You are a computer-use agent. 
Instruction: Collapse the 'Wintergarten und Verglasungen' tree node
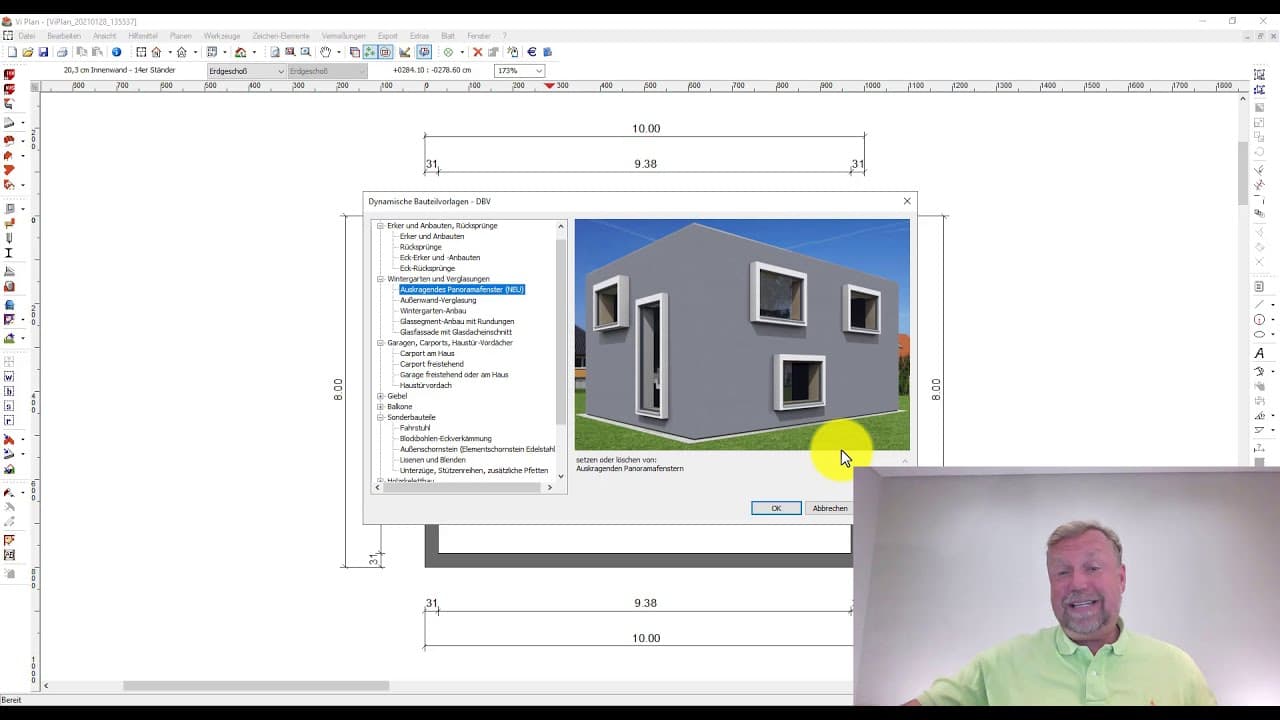click(380, 279)
